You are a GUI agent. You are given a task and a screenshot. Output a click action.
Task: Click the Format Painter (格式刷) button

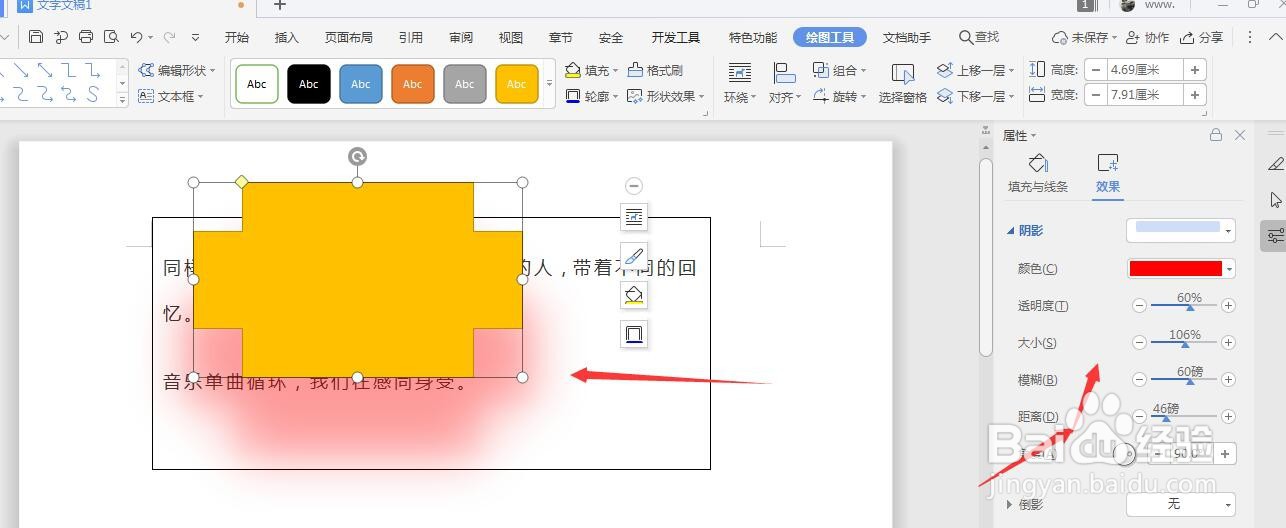click(656, 71)
